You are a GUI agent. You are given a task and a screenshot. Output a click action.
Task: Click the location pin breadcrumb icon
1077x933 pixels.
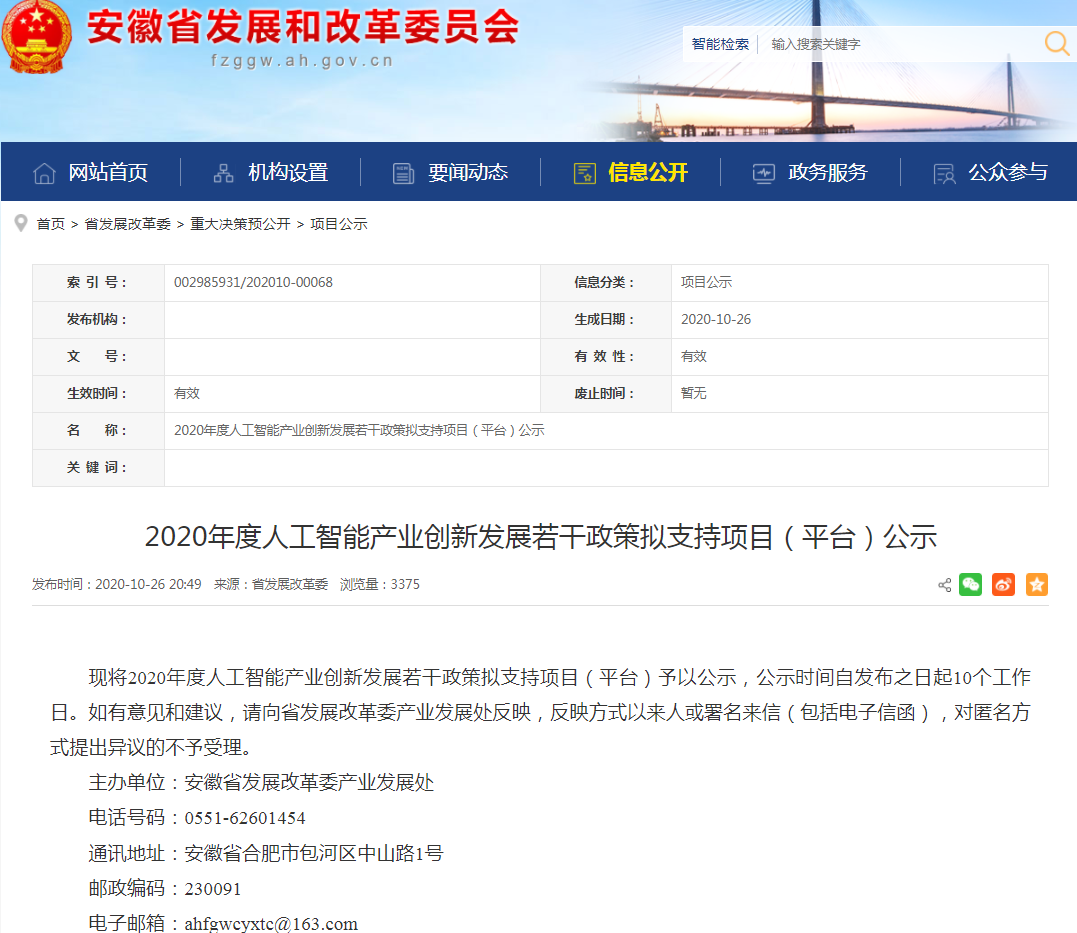tap(20, 223)
